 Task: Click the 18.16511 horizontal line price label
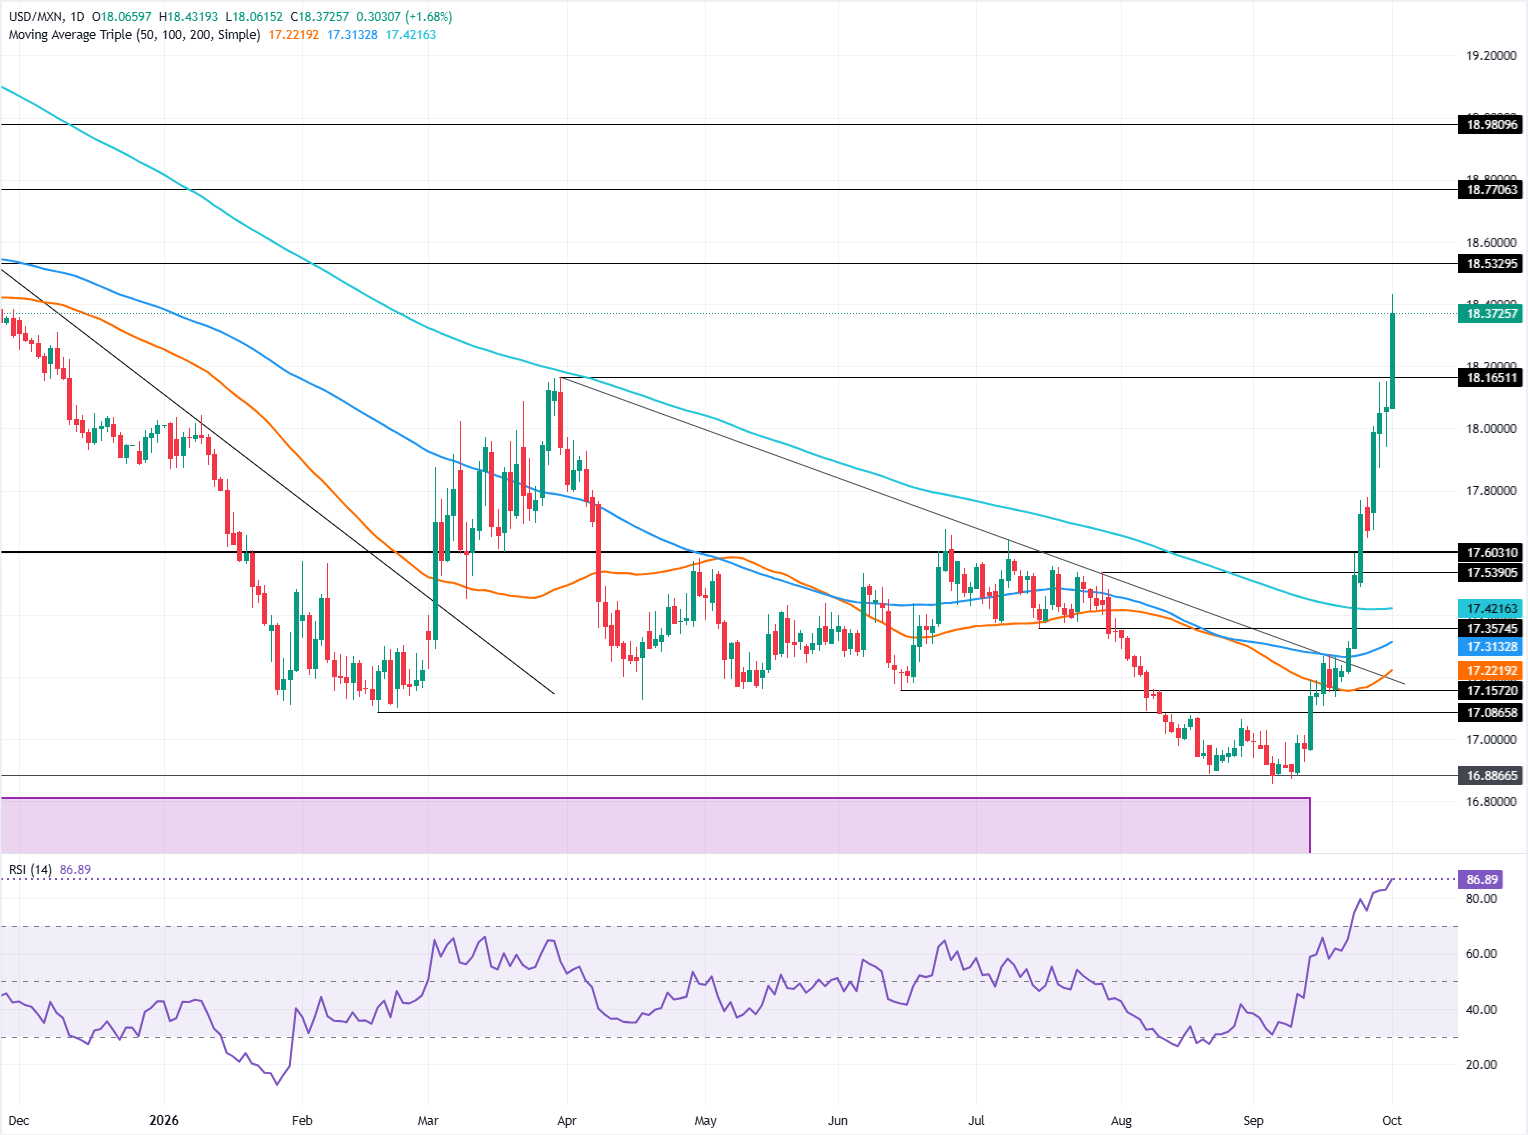pos(1491,378)
